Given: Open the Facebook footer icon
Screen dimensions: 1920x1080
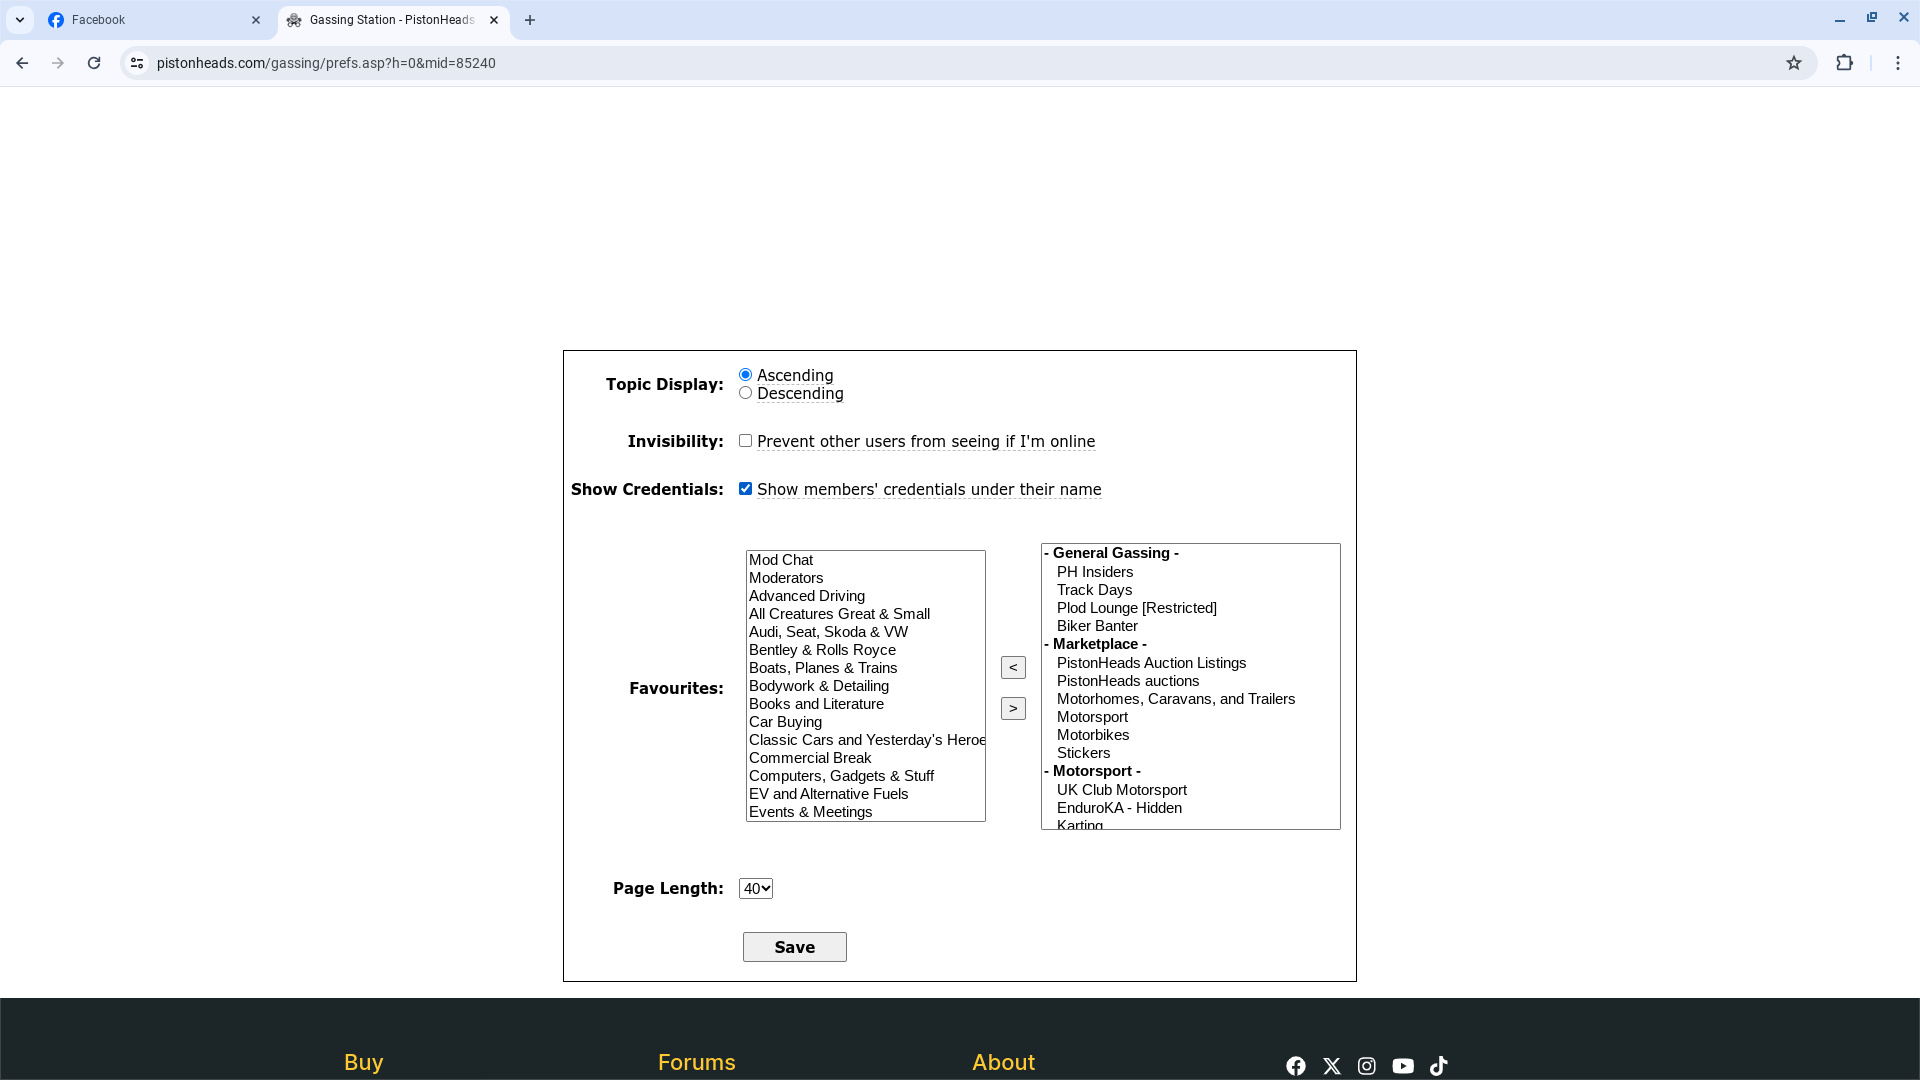Looking at the screenshot, I should click(x=1295, y=1066).
